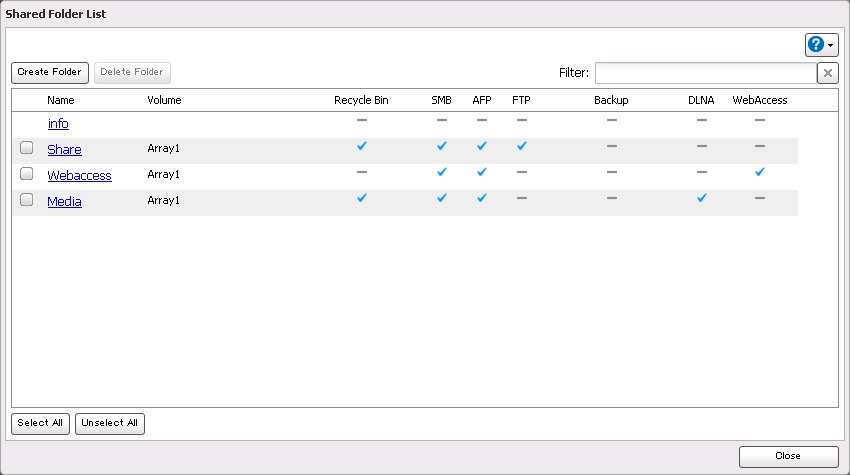Click the Share row FTP checkmark
This screenshot has height=475, width=850.
pos(521,146)
